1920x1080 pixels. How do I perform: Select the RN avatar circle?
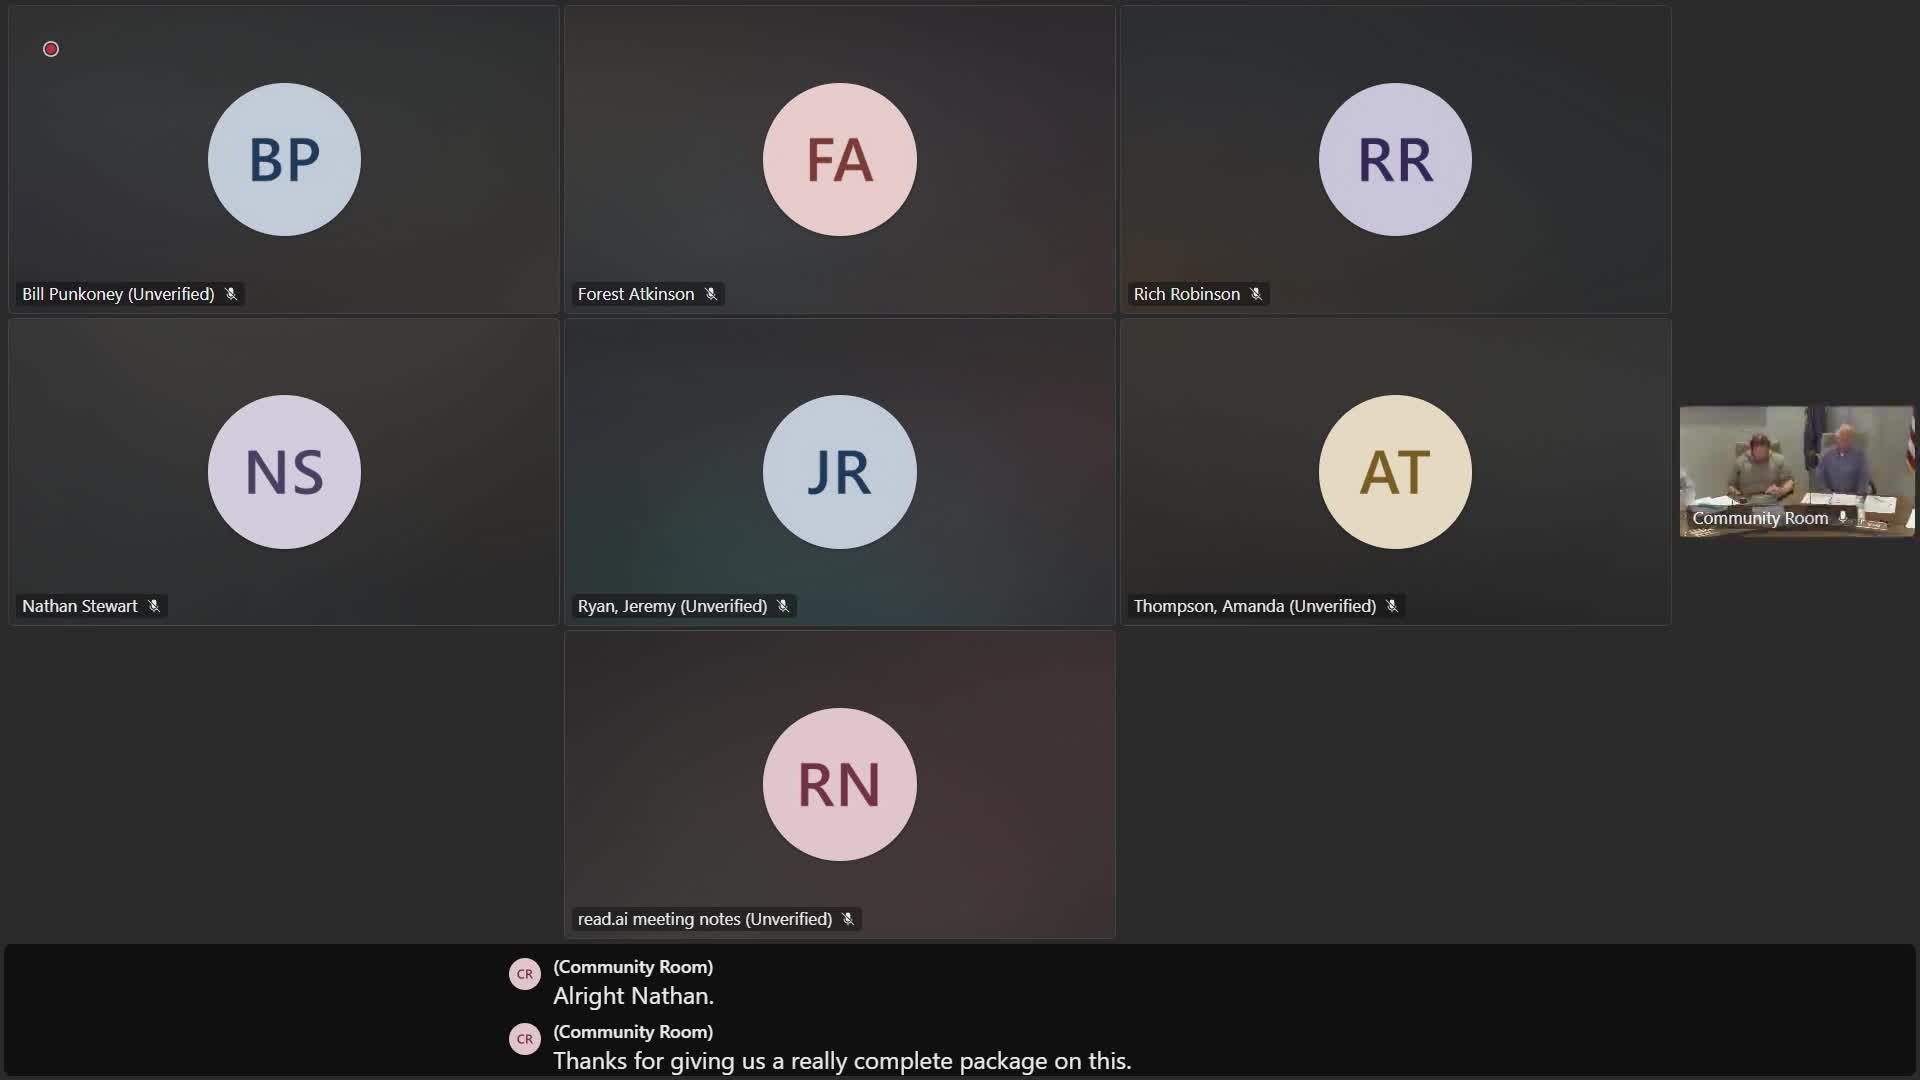coord(839,785)
